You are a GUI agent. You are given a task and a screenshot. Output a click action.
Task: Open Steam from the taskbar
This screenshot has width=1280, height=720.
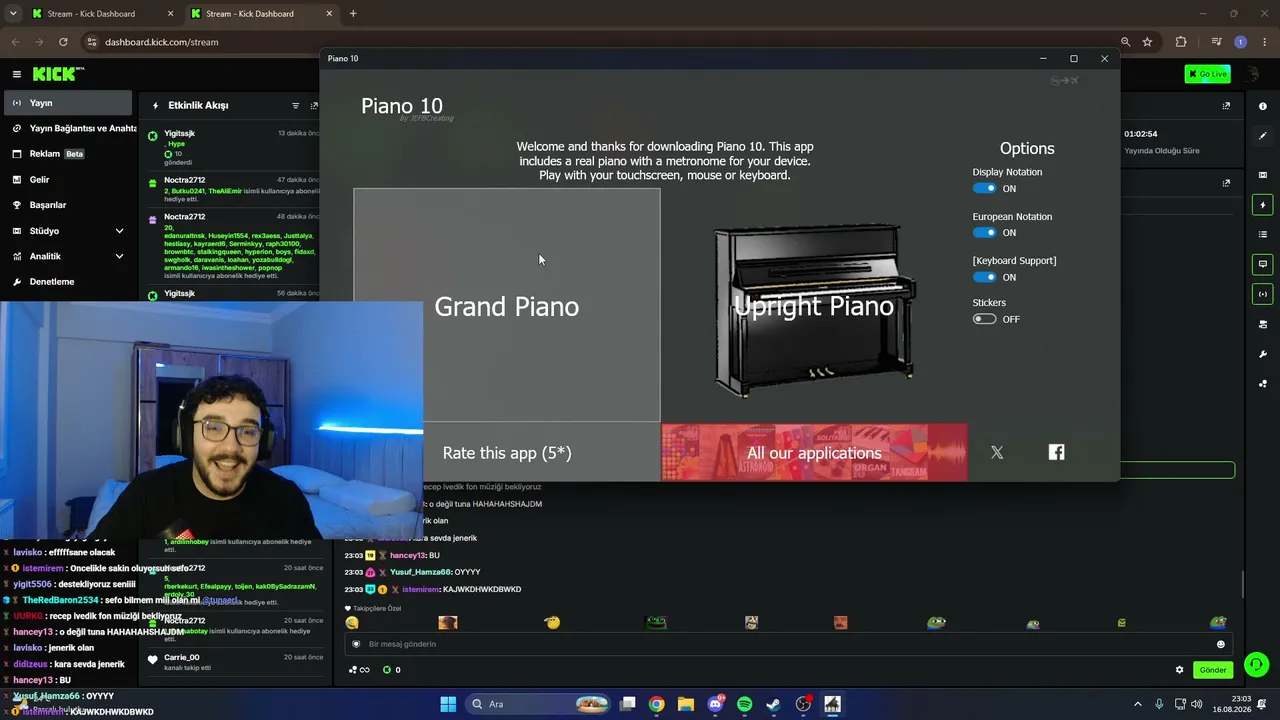pos(773,704)
